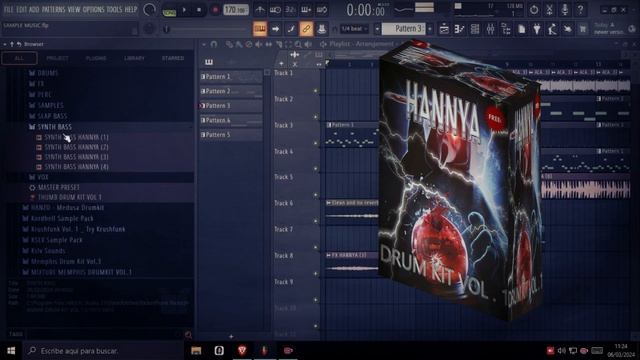640x360 pixels.
Task: Click the plus button right of Pattern 3
Action: coord(429,29)
